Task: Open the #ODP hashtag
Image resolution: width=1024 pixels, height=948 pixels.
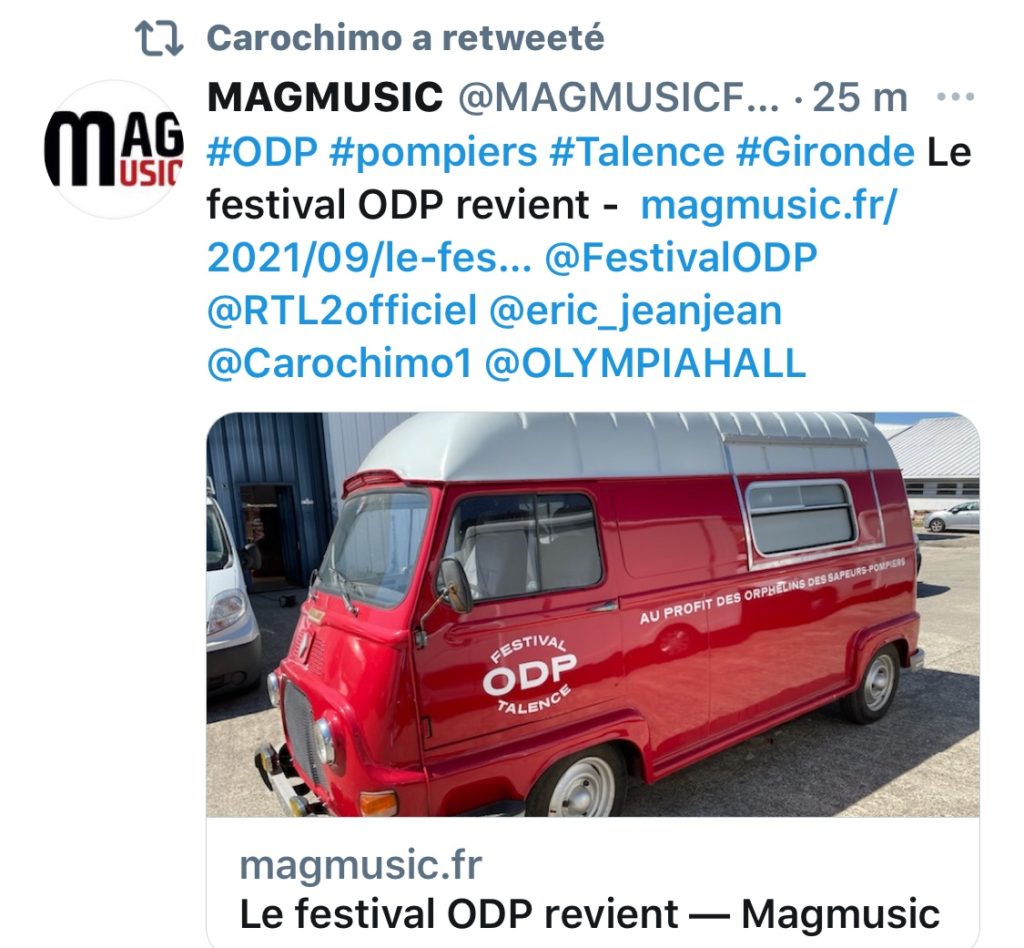Action: point(262,152)
